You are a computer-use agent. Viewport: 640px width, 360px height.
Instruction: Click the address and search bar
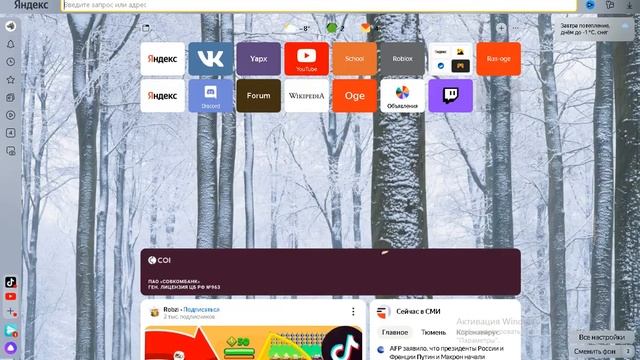[x=319, y=5]
